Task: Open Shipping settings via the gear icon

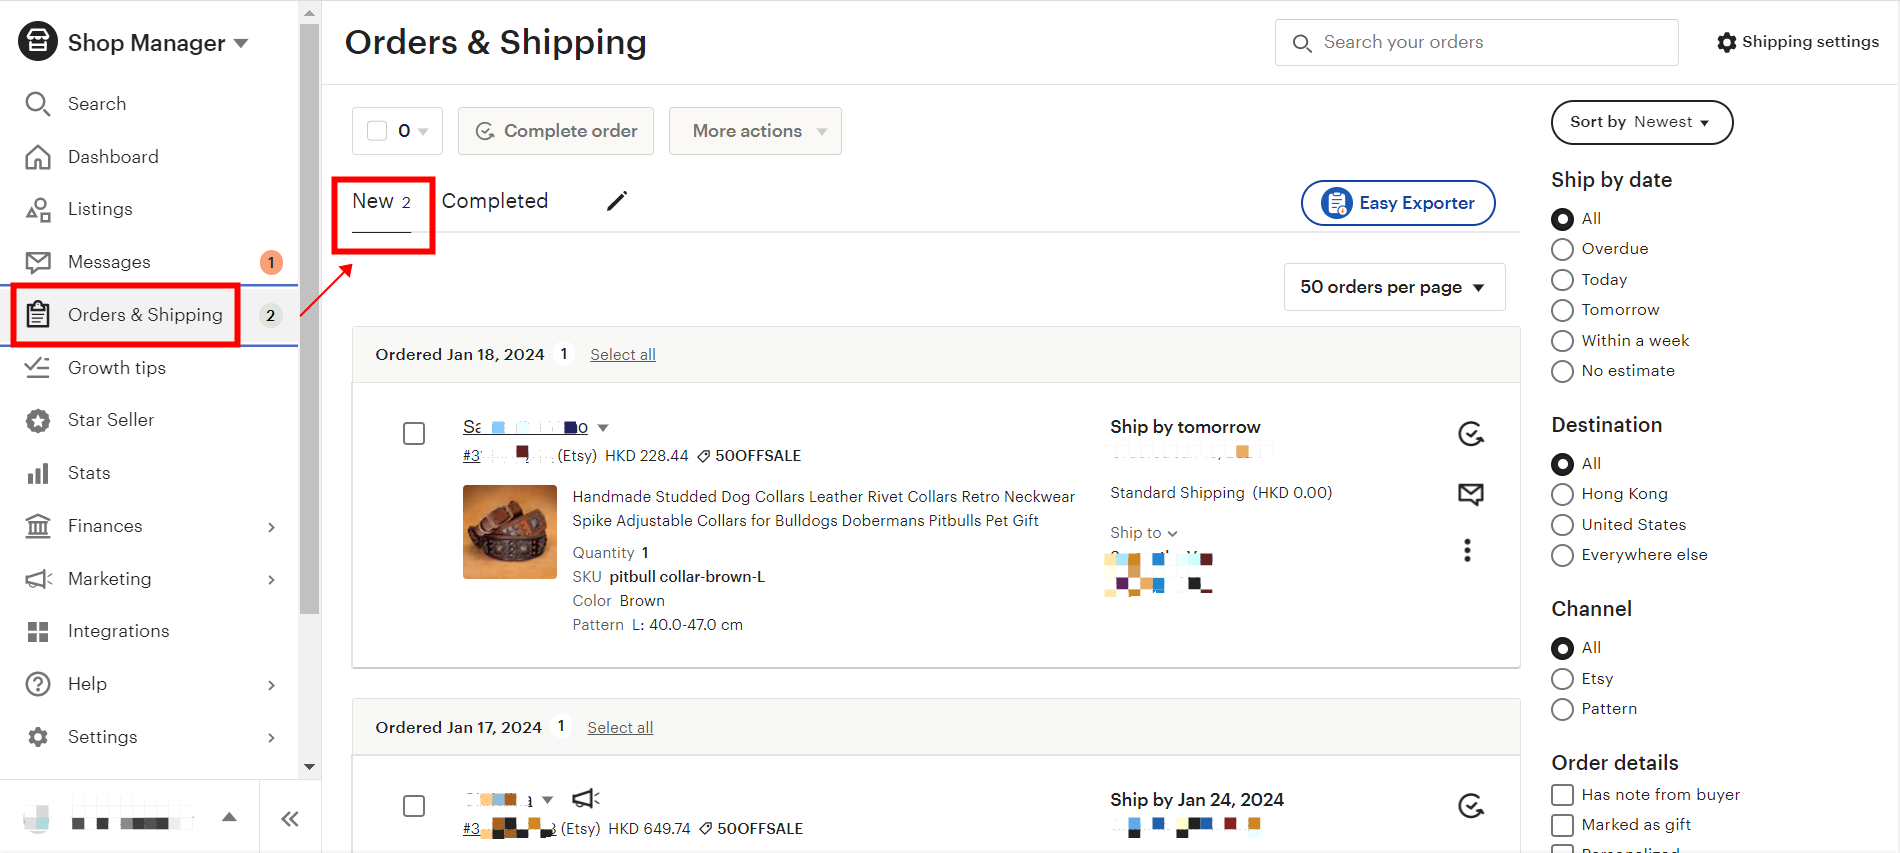Action: [1725, 42]
